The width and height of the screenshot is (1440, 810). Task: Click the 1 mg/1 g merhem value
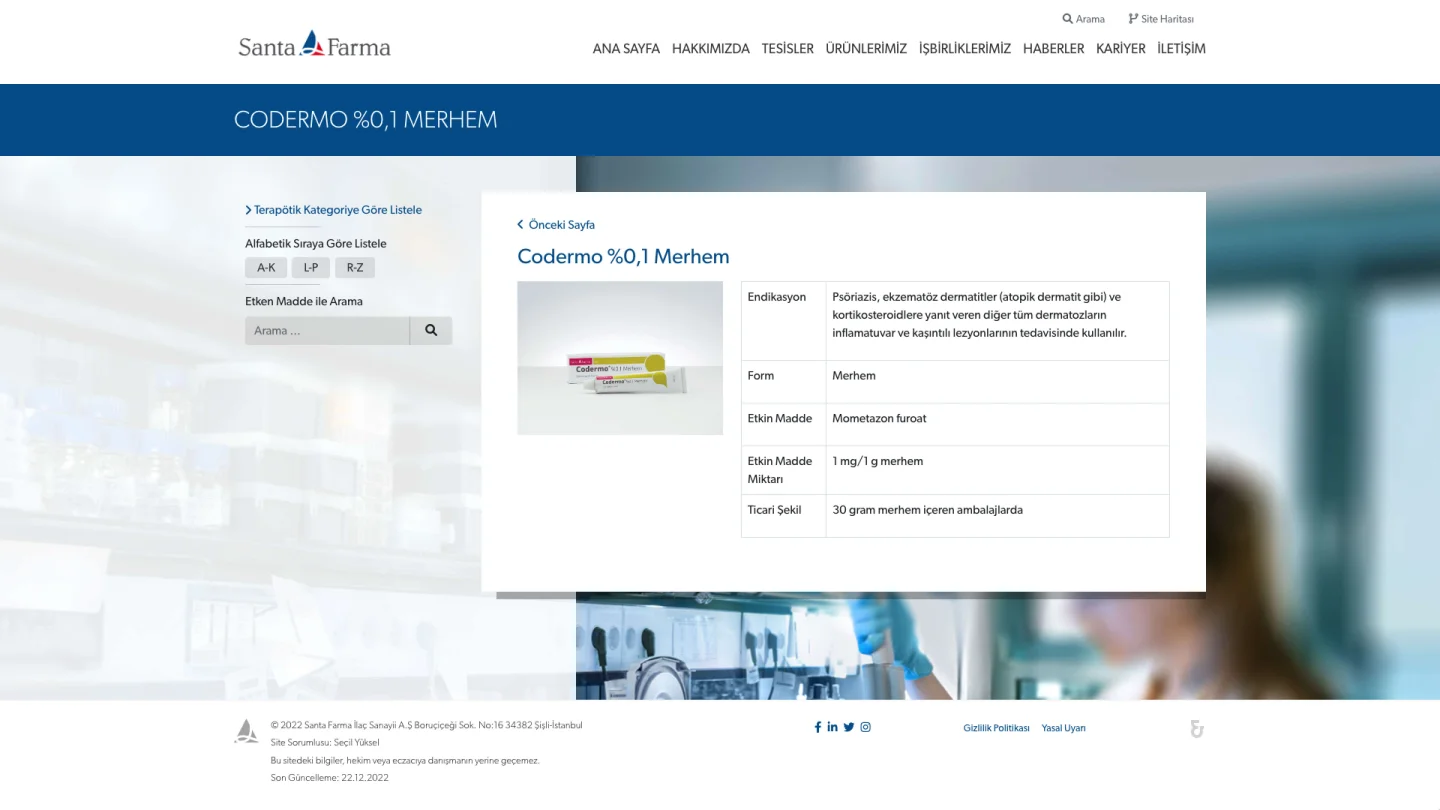[878, 462]
